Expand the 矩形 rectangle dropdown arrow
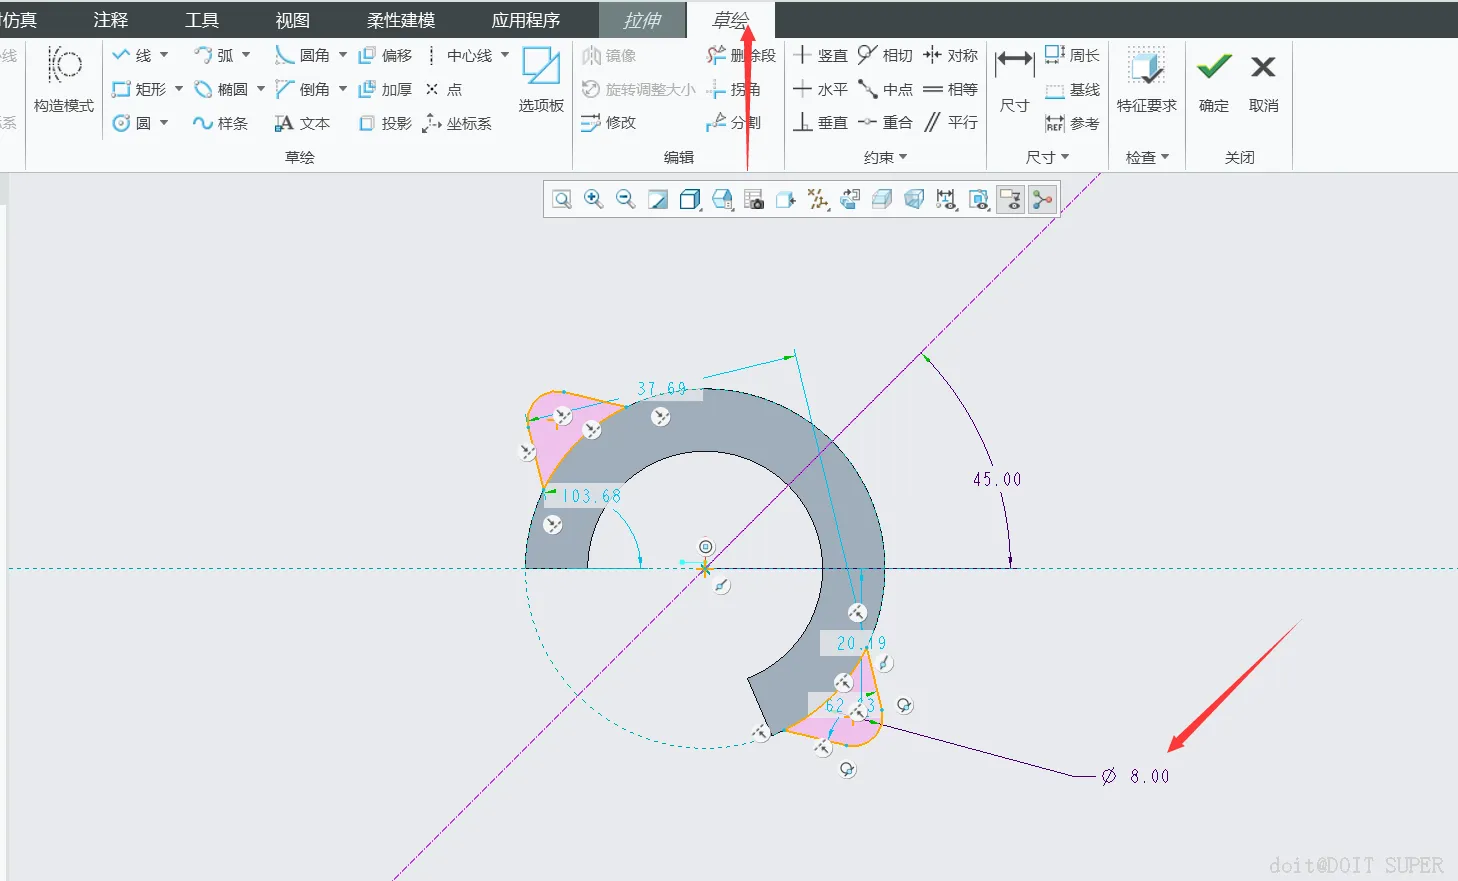The height and width of the screenshot is (881, 1458). (x=179, y=89)
